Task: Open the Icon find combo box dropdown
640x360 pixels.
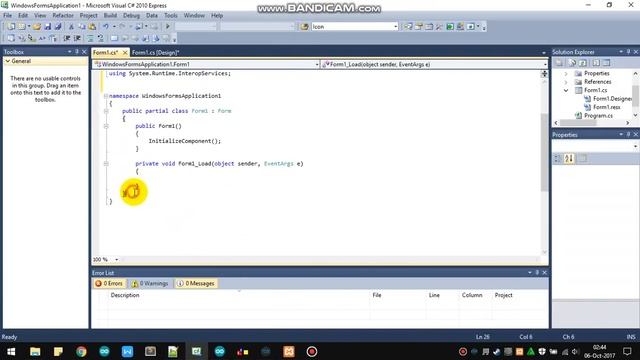Action: point(396,27)
